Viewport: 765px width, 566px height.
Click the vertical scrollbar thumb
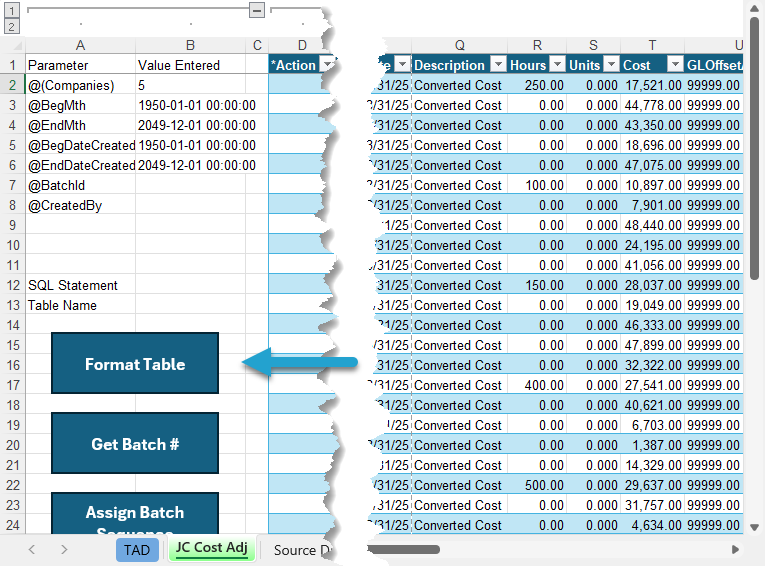tap(754, 148)
